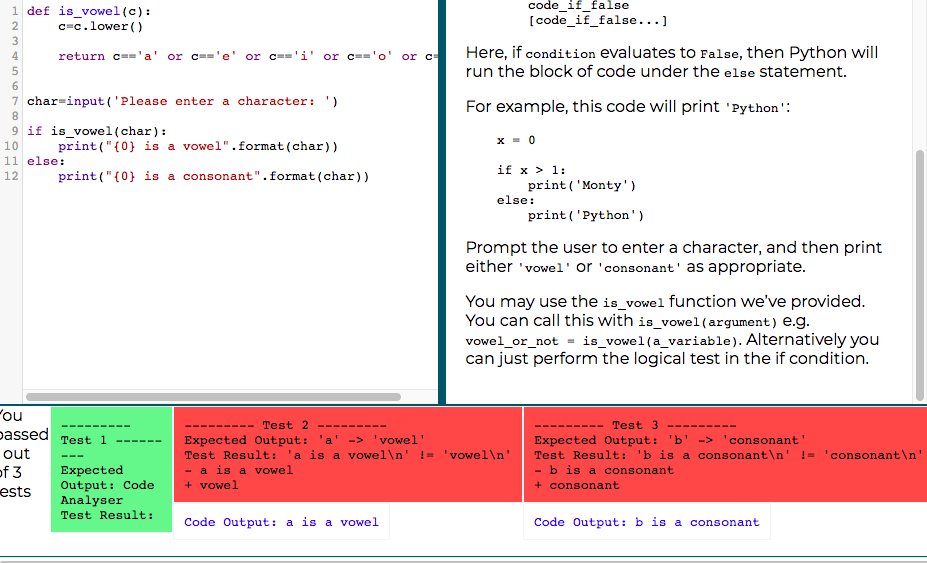
Task: Click the red Test 3 result box
Action: (725, 454)
